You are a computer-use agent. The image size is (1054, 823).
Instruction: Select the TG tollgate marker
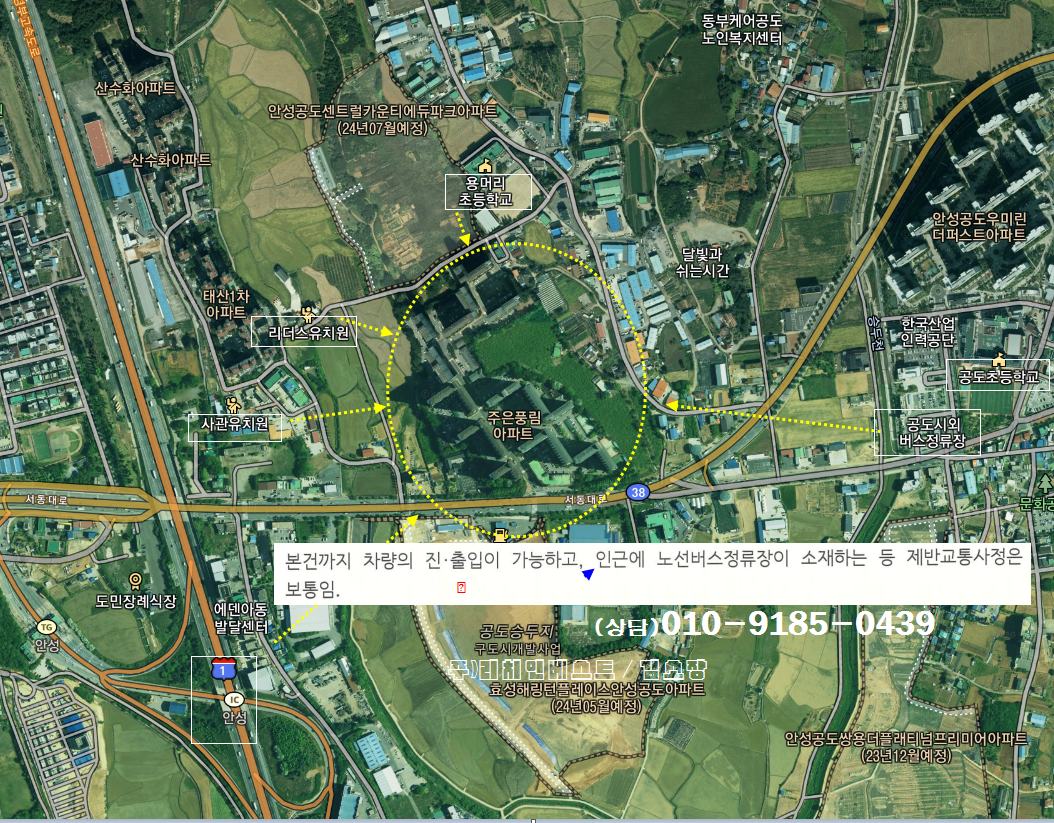pos(46,627)
